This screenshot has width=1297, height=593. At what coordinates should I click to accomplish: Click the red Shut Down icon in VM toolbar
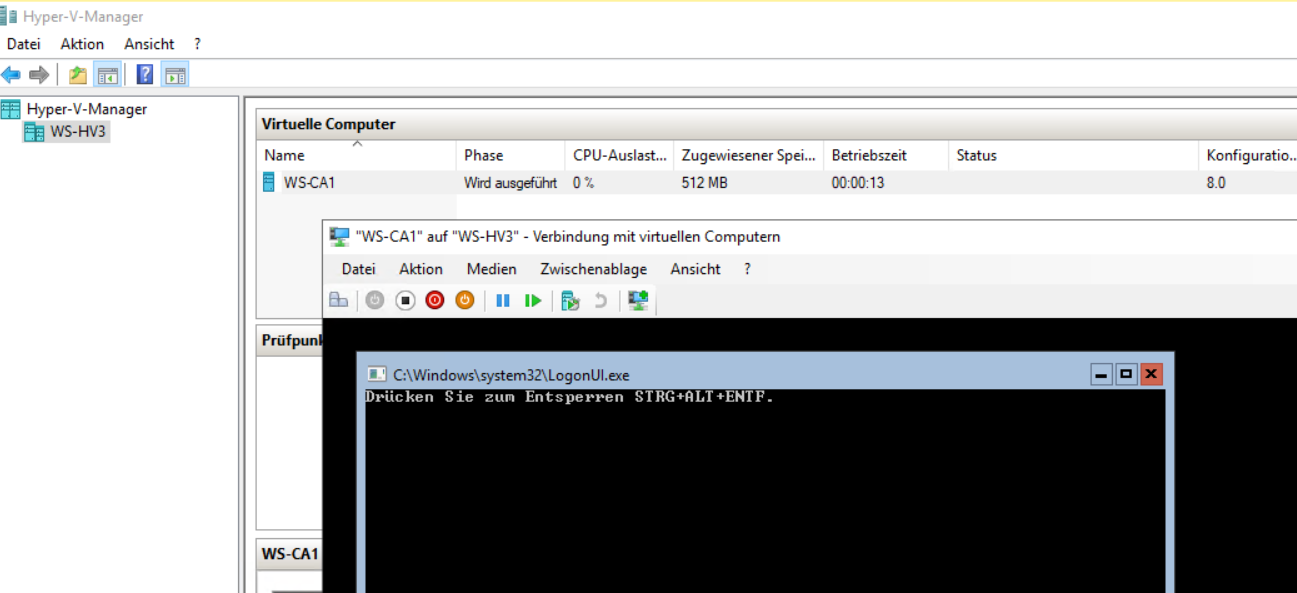pyautogui.click(x=435, y=300)
